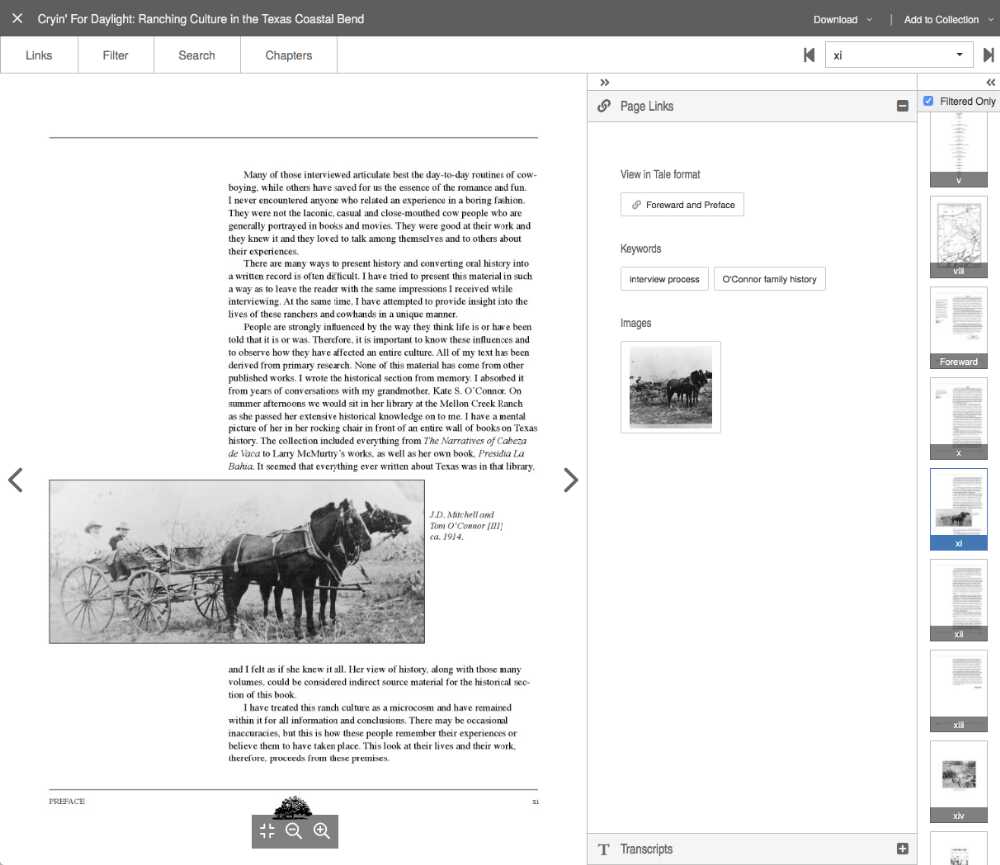Open the page xiv thumbnail
The width and height of the screenshot is (1000, 865).
point(959,781)
